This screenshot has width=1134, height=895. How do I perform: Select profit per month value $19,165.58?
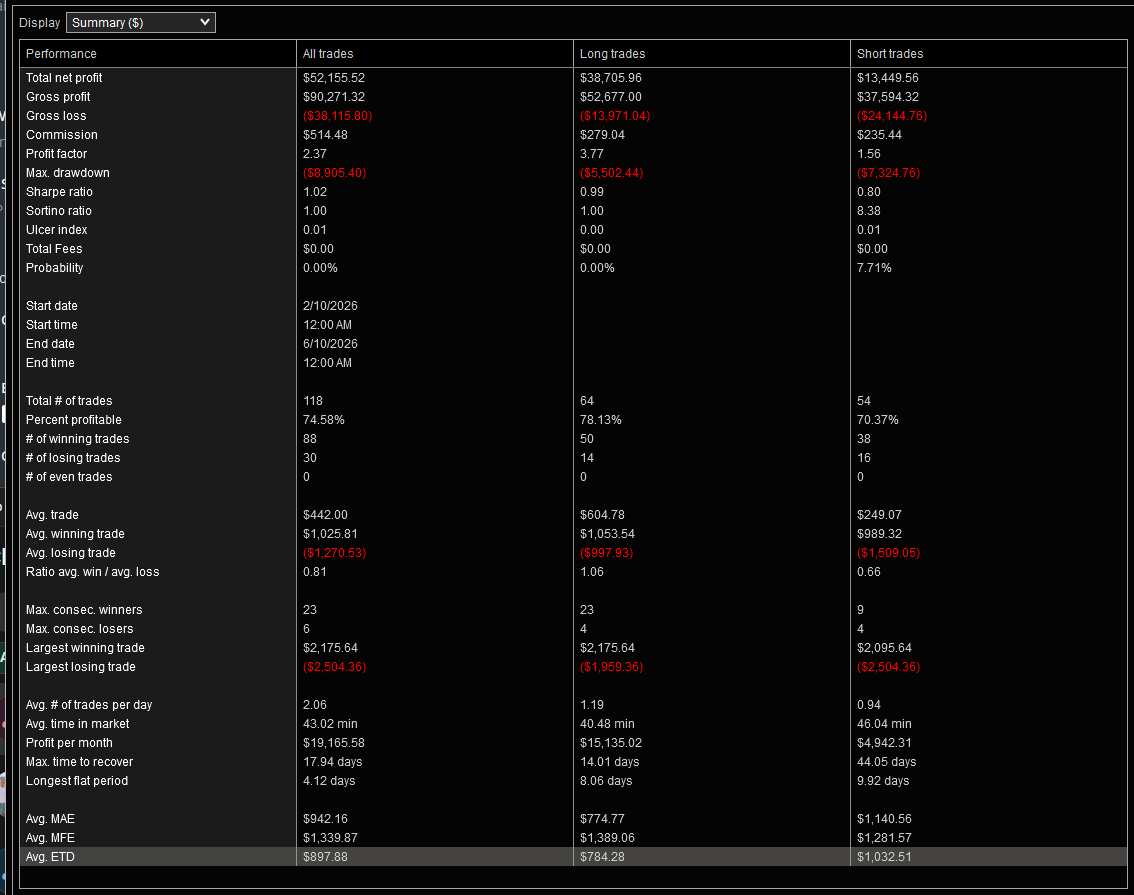pyautogui.click(x=333, y=742)
